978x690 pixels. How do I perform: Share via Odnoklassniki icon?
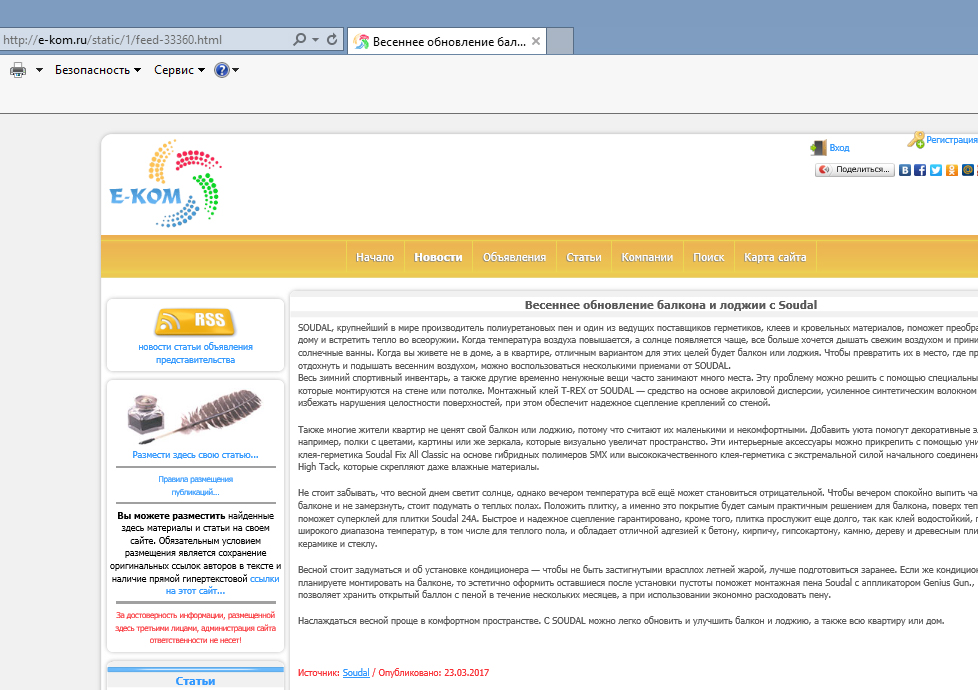951,170
